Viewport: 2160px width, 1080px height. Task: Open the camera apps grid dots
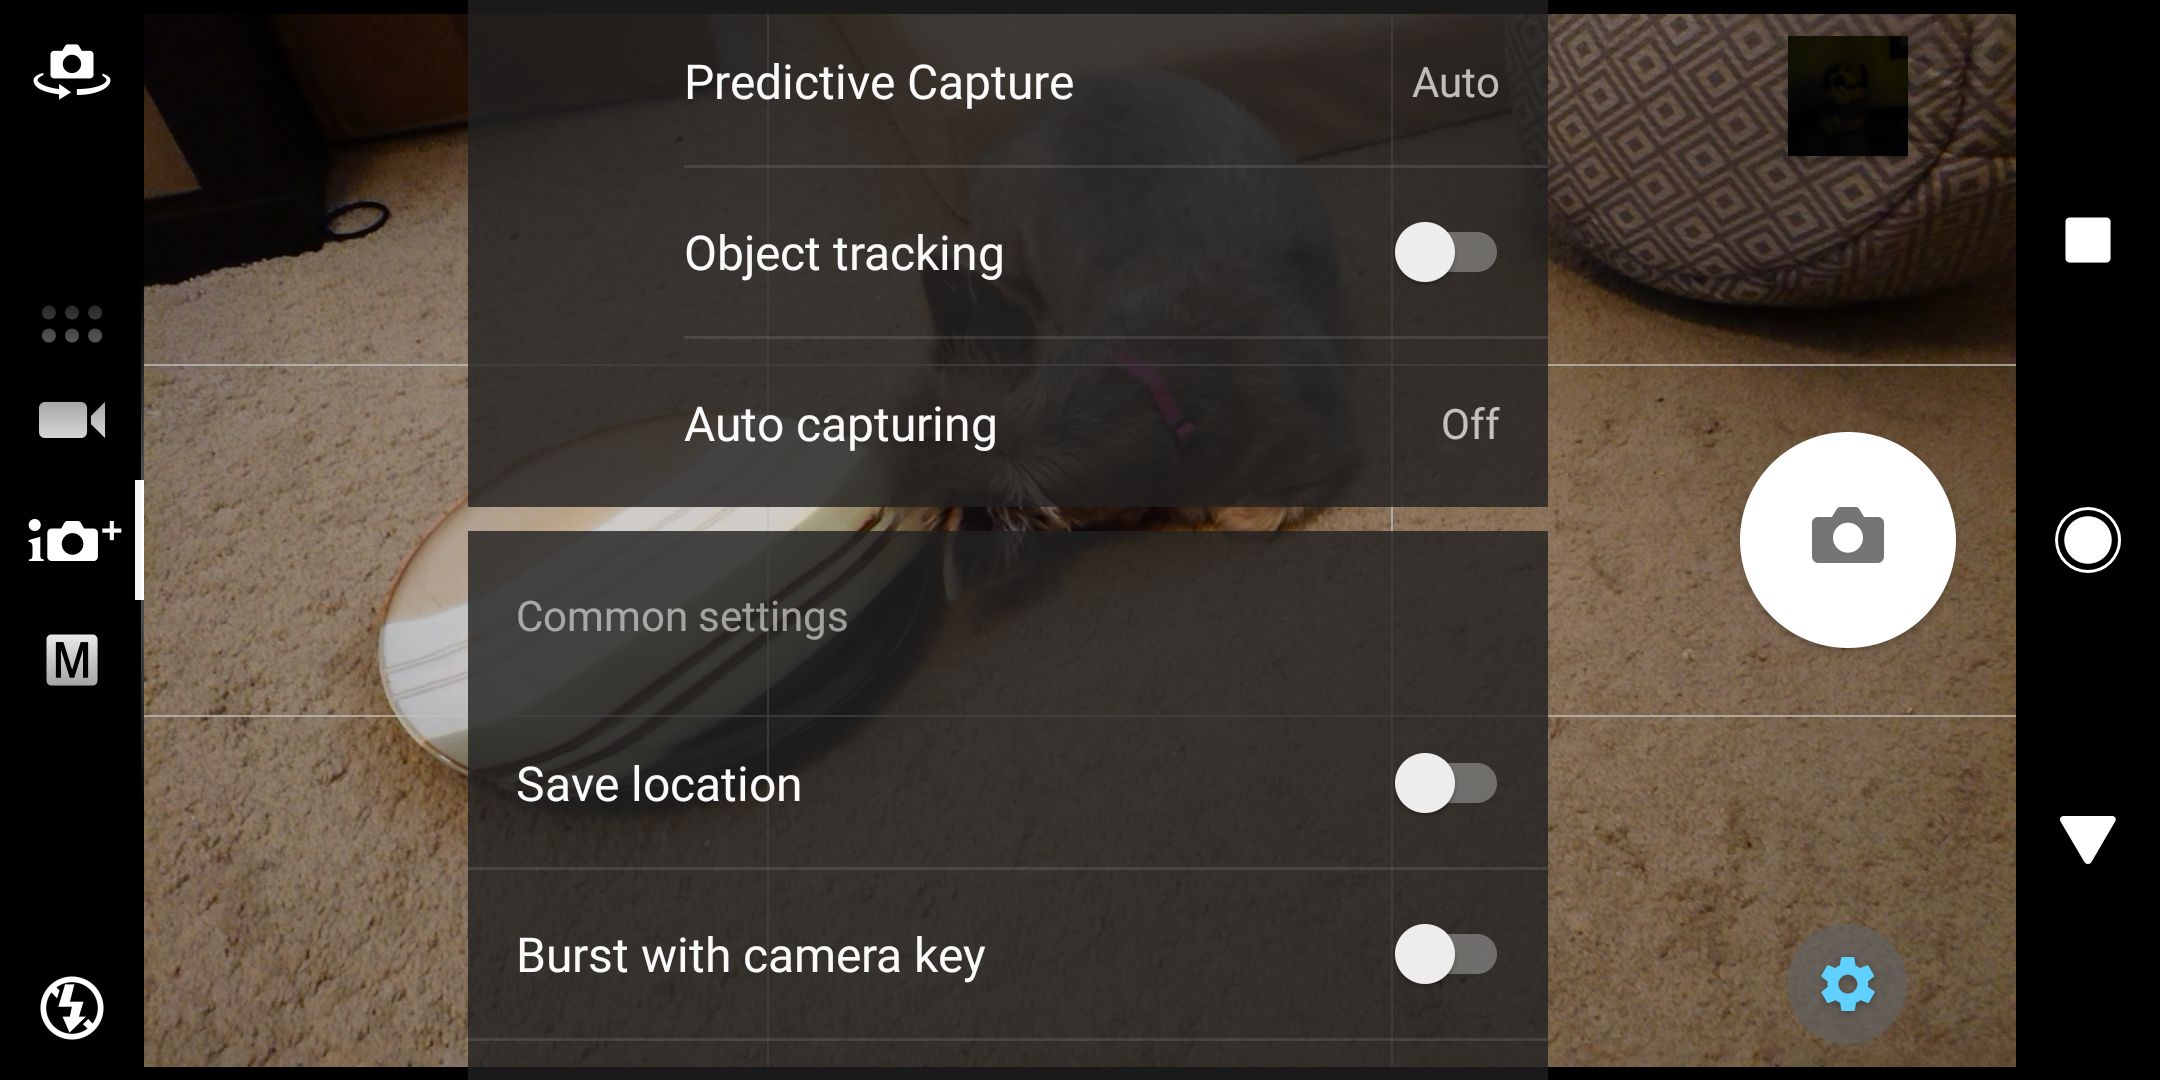coord(72,324)
